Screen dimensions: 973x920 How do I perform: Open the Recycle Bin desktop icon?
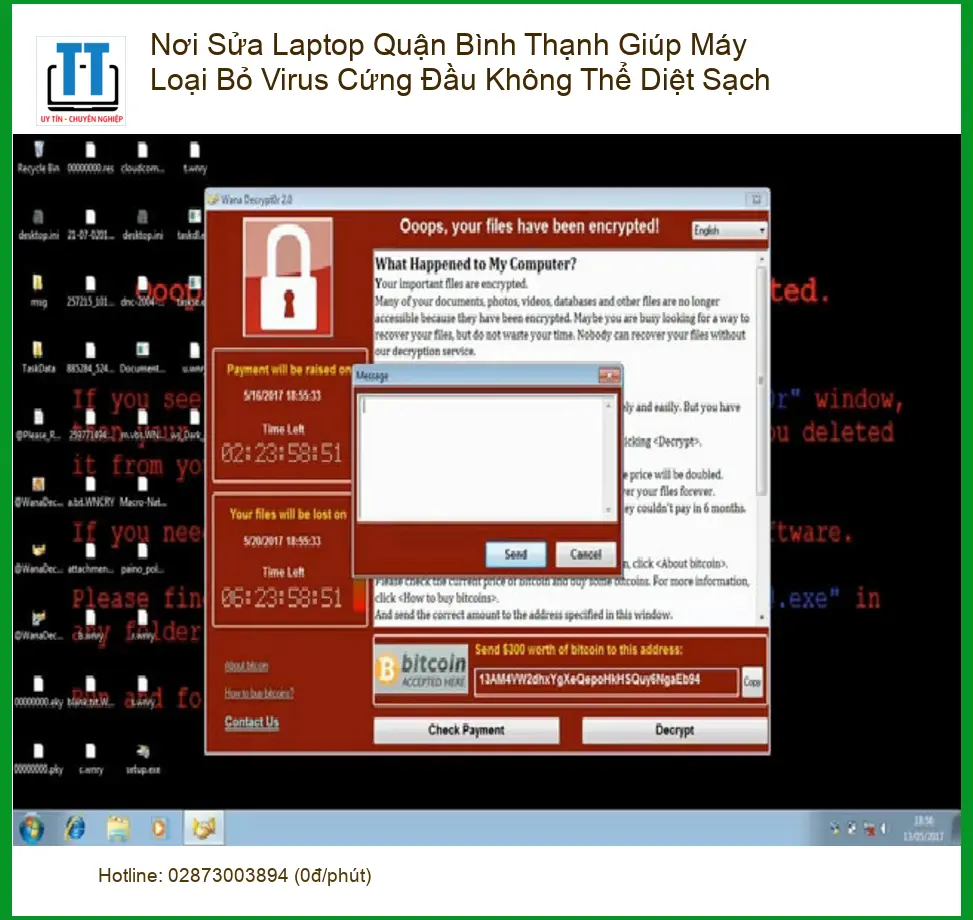[x=38, y=156]
